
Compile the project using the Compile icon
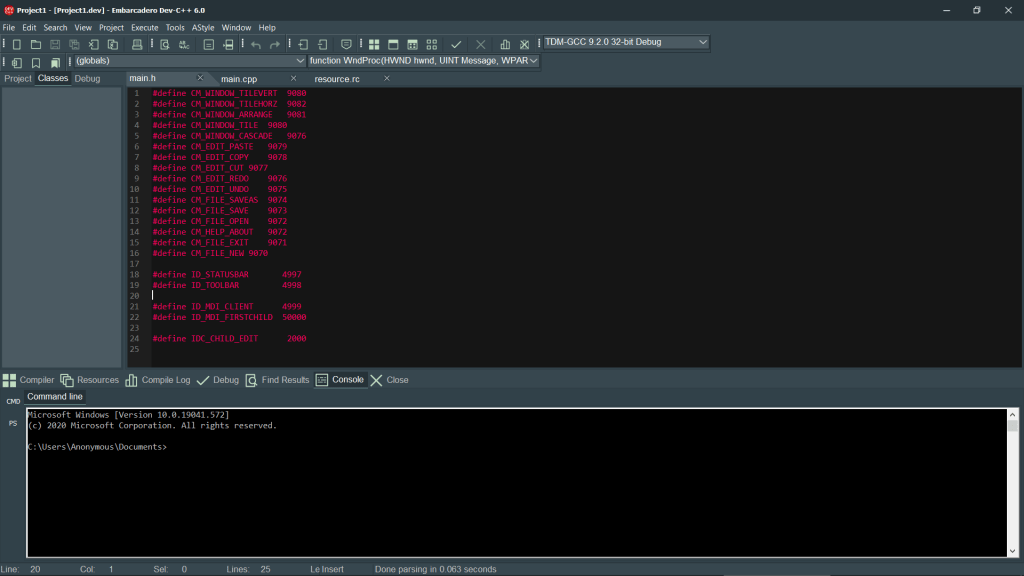point(456,44)
